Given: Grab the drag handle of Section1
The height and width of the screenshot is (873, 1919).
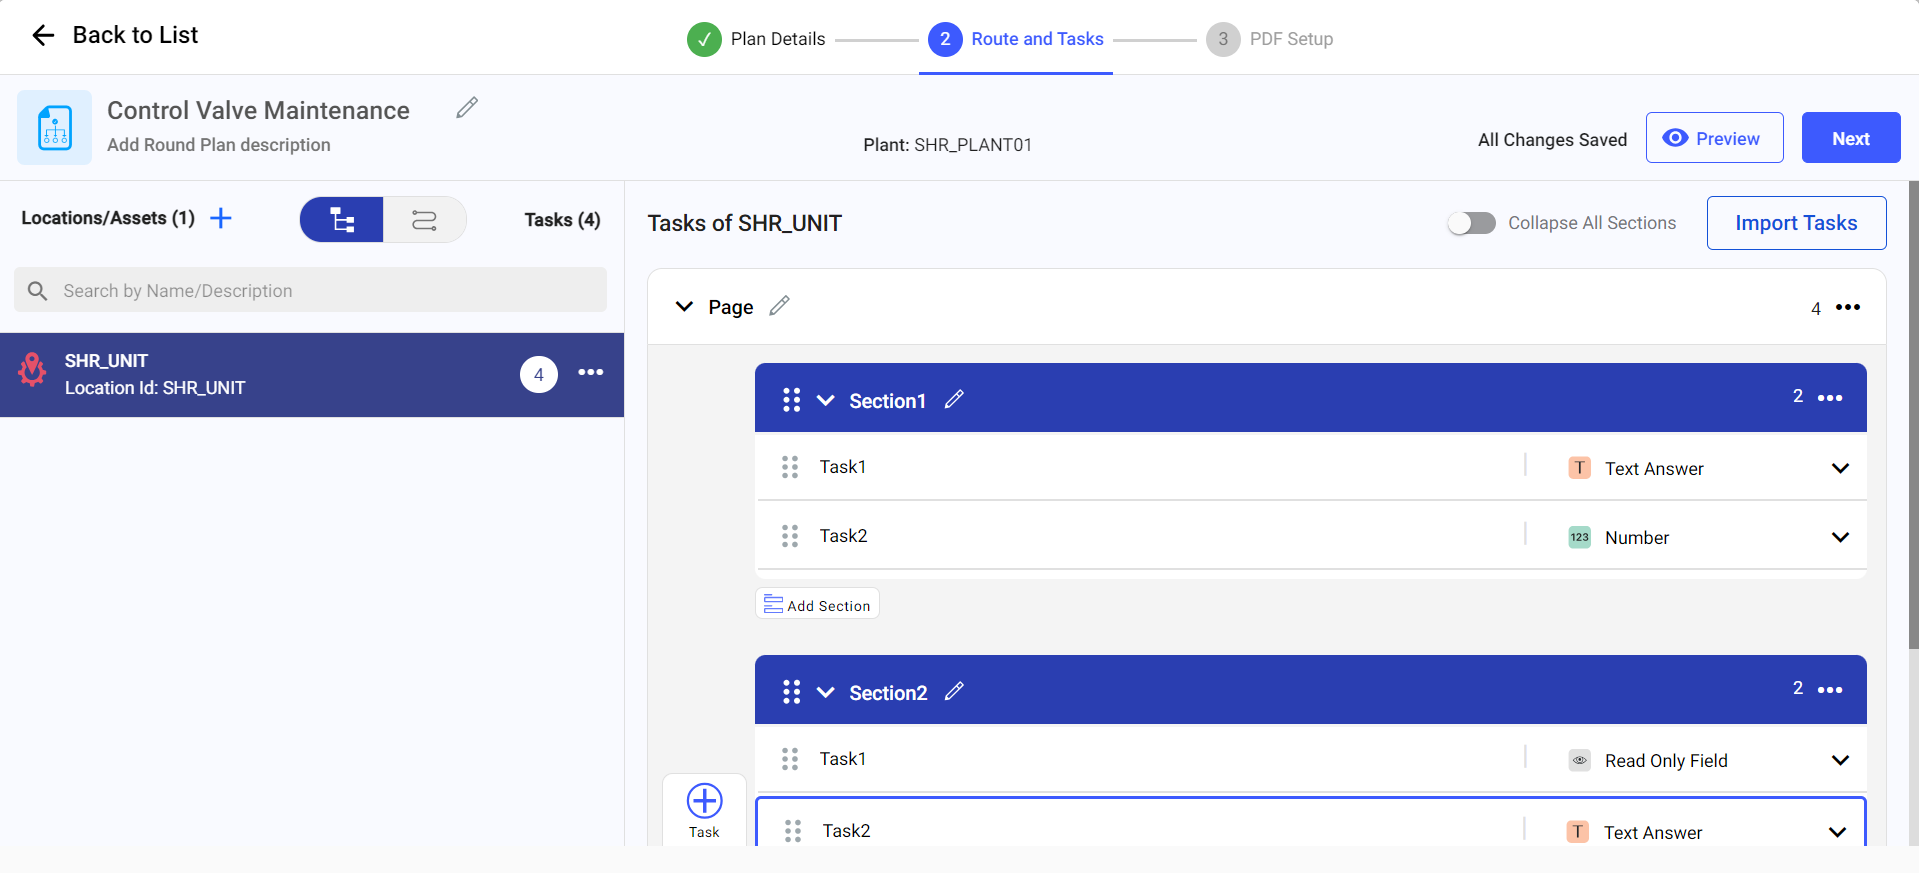Looking at the screenshot, I should [x=791, y=400].
